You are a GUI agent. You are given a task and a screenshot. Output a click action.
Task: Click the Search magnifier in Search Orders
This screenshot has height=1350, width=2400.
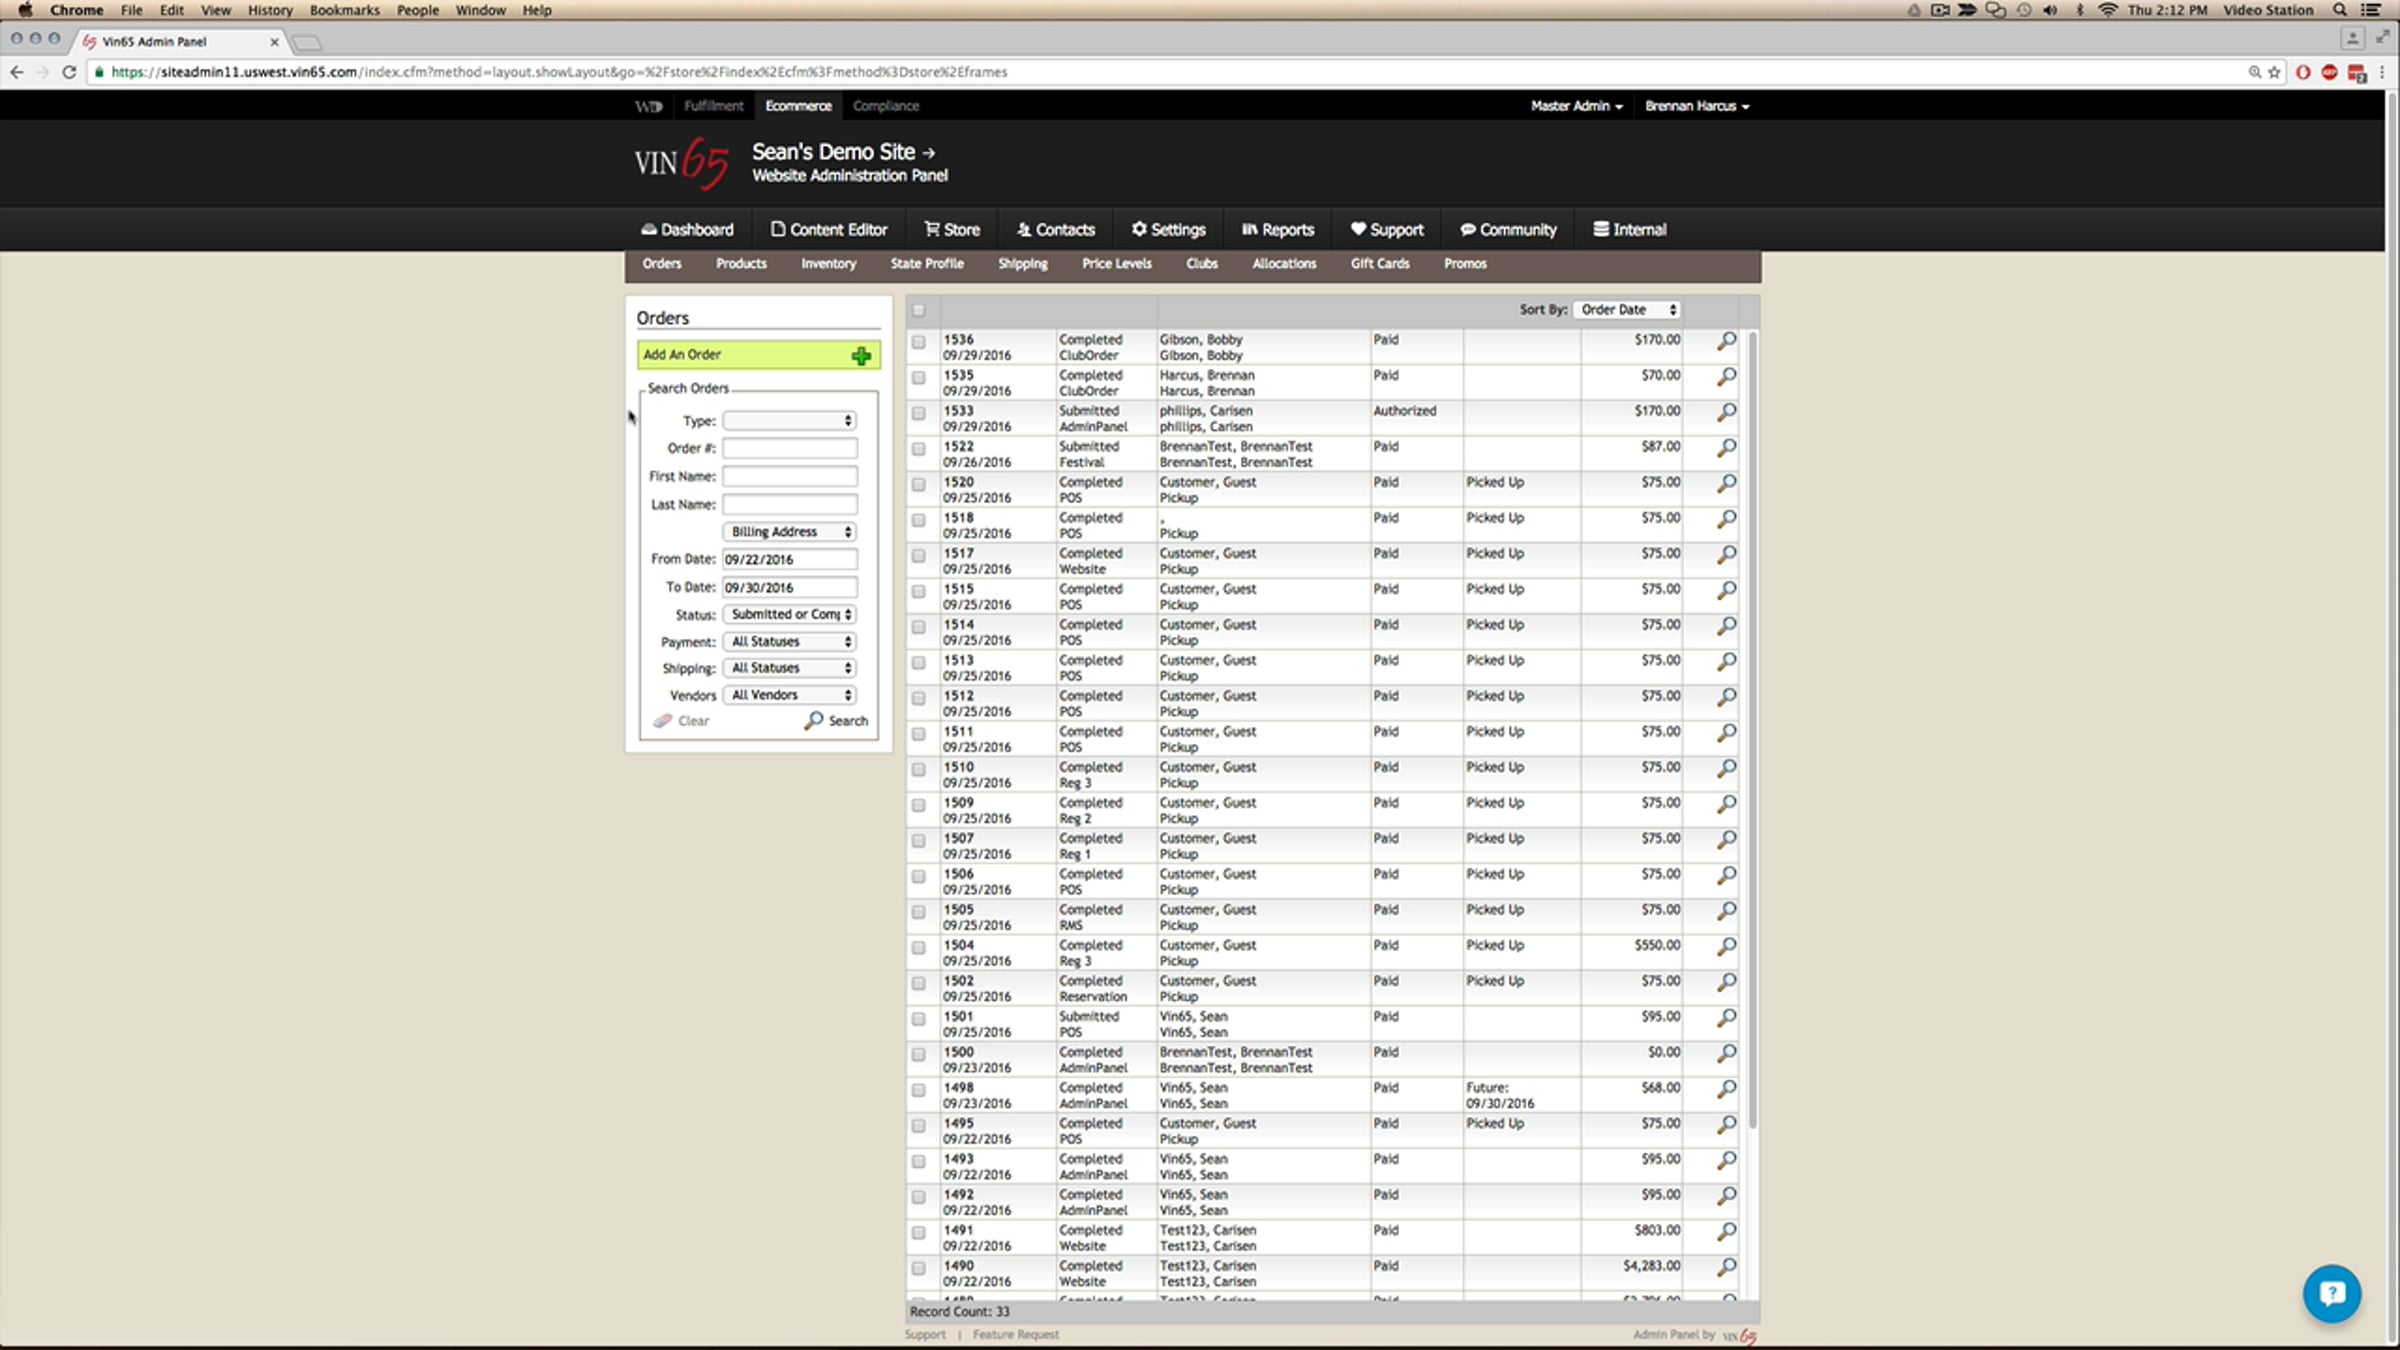814,720
